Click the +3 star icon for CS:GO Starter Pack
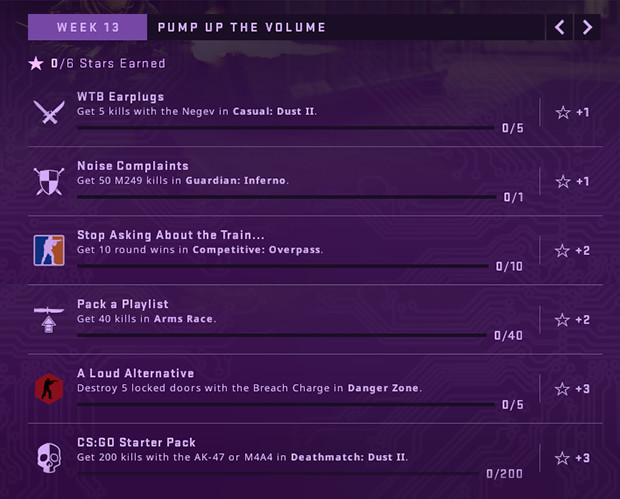 [x=562, y=458]
